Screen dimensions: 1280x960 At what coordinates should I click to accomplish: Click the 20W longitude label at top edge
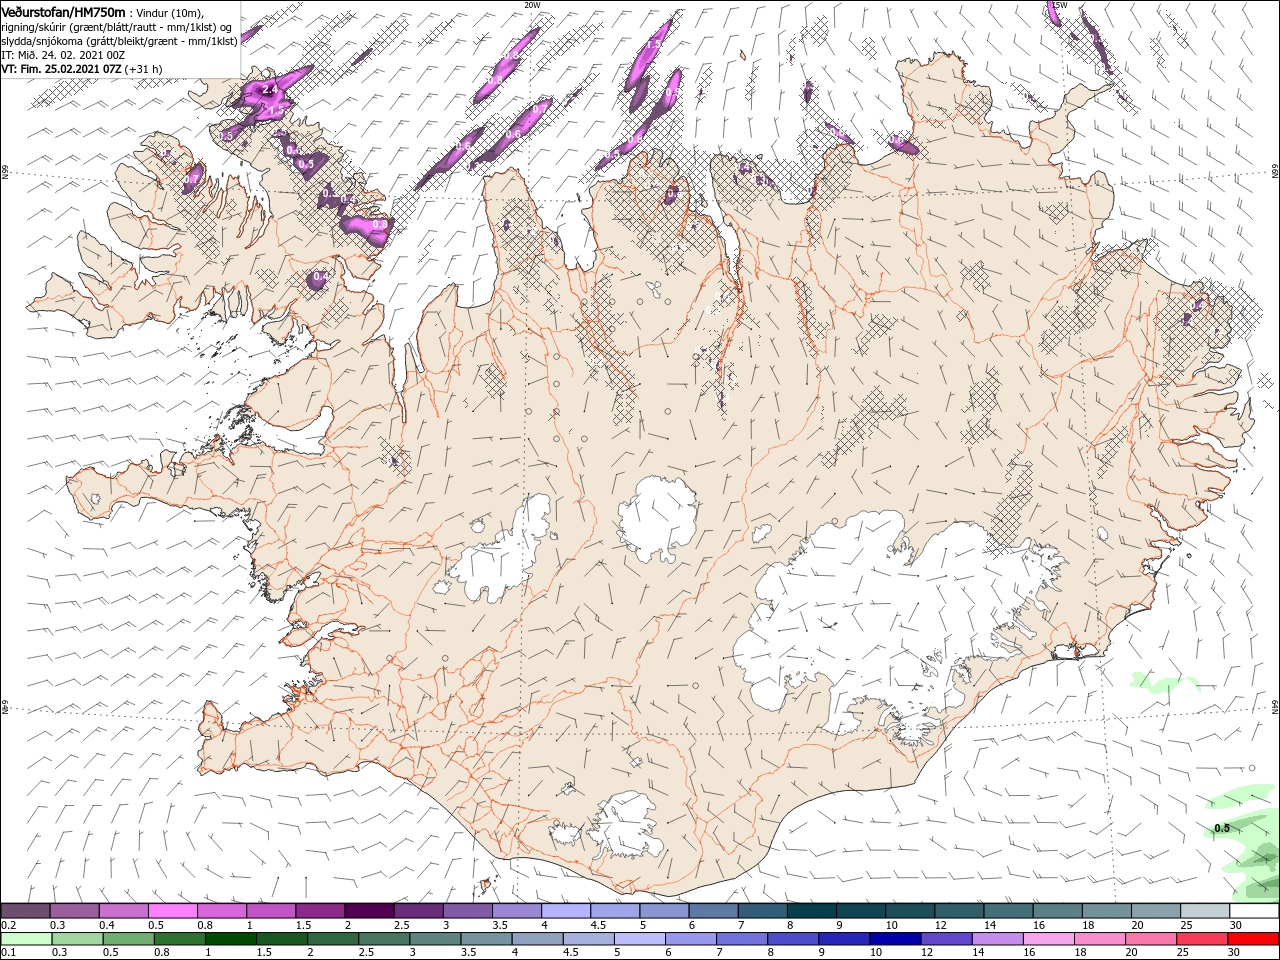pos(532,5)
